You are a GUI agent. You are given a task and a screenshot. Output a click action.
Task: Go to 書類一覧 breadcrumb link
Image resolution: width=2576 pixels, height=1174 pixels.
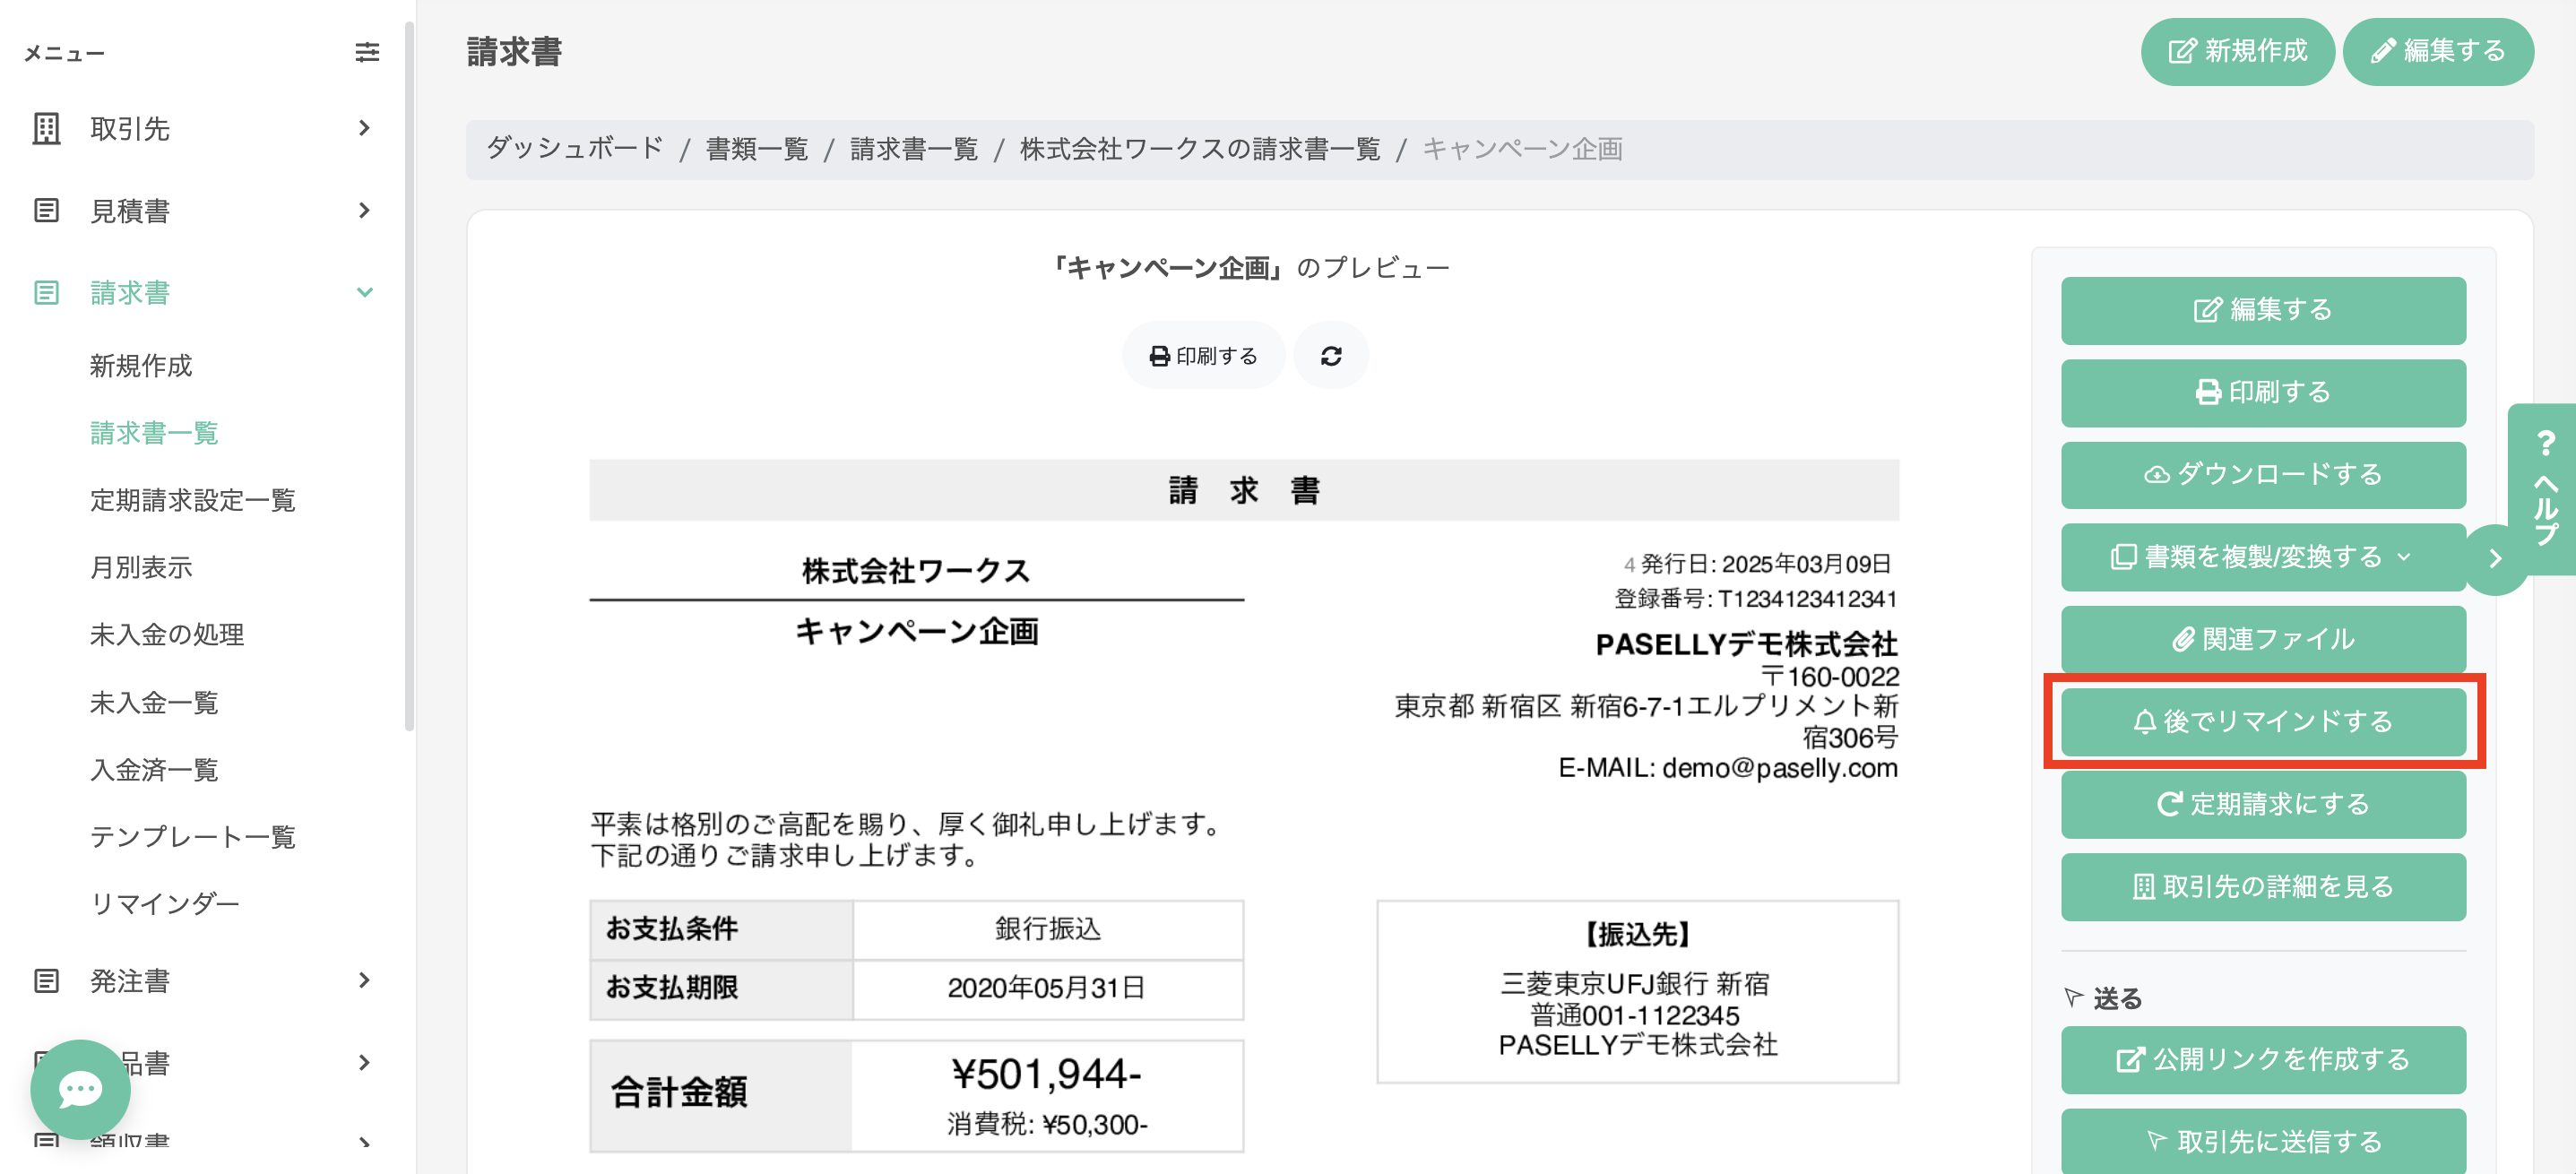click(x=757, y=148)
